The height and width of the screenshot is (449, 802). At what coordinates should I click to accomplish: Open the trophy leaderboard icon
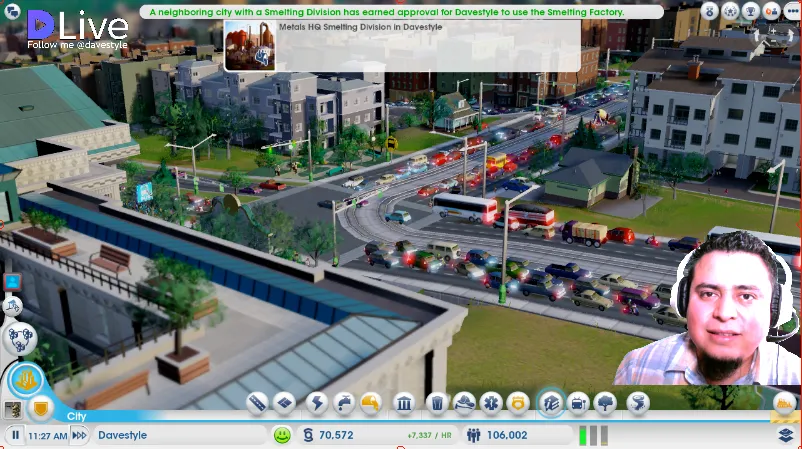tap(750, 11)
